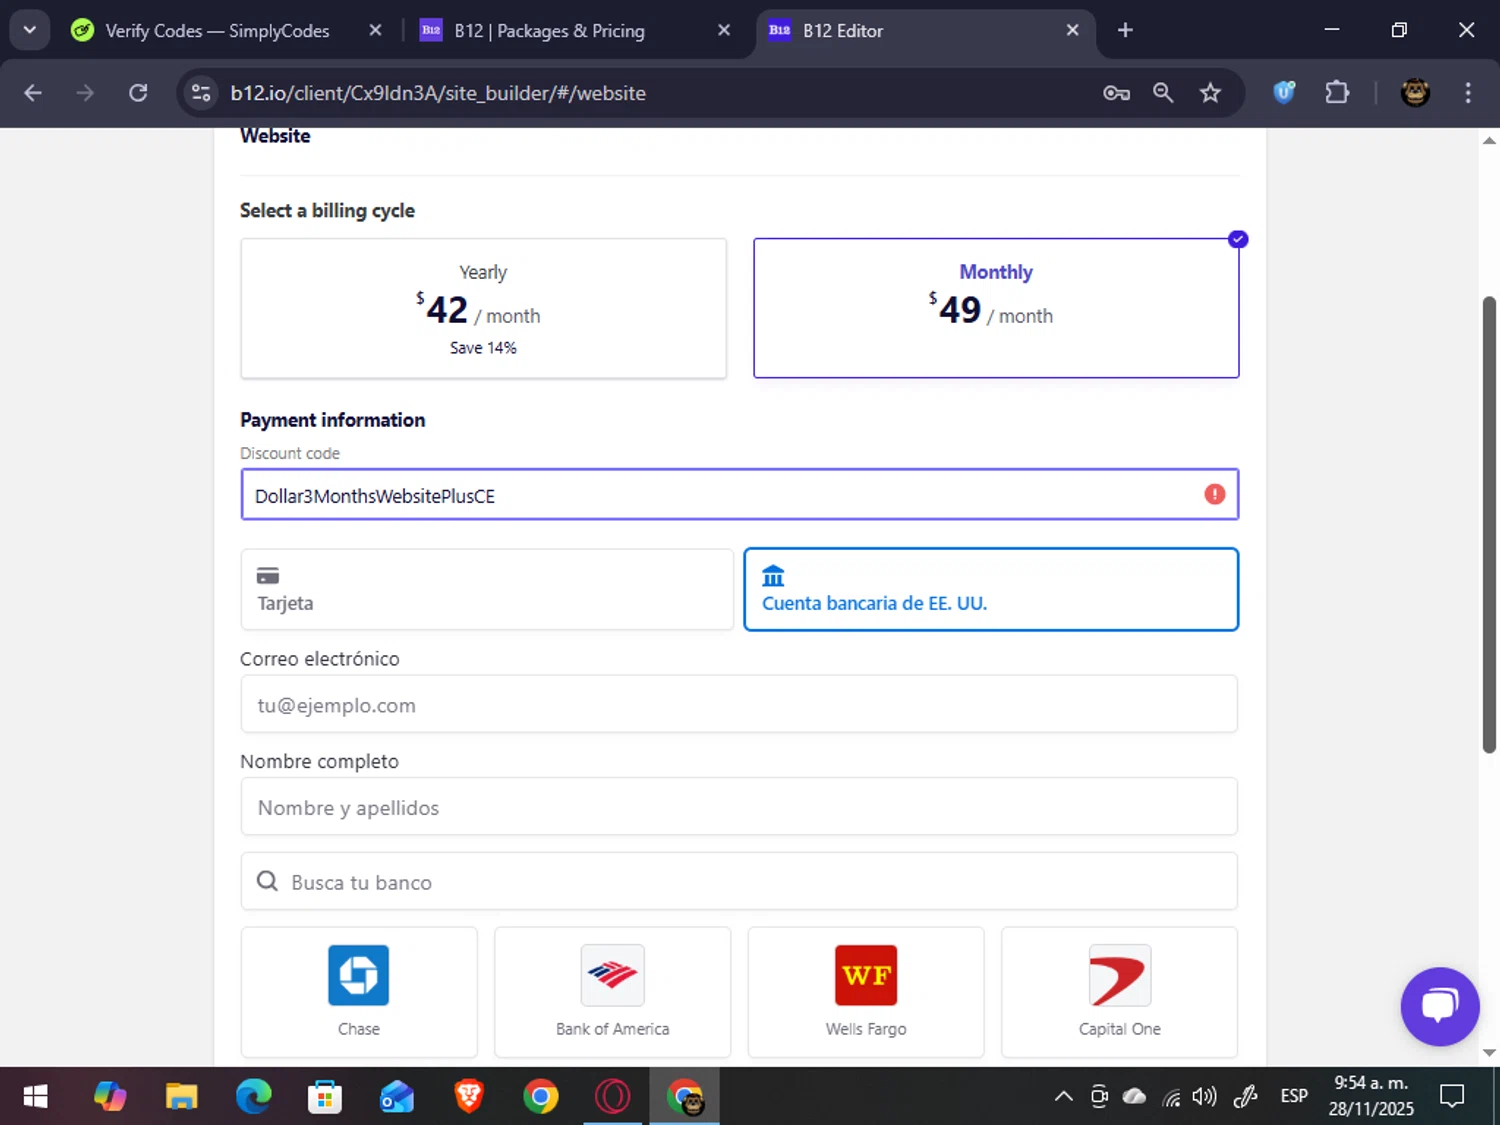
Task: Select the B12 Editor tab
Action: (843, 31)
